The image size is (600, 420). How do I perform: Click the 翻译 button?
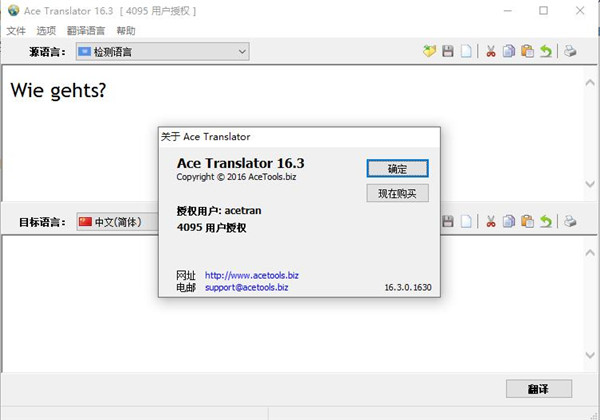[x=539, y=389]
